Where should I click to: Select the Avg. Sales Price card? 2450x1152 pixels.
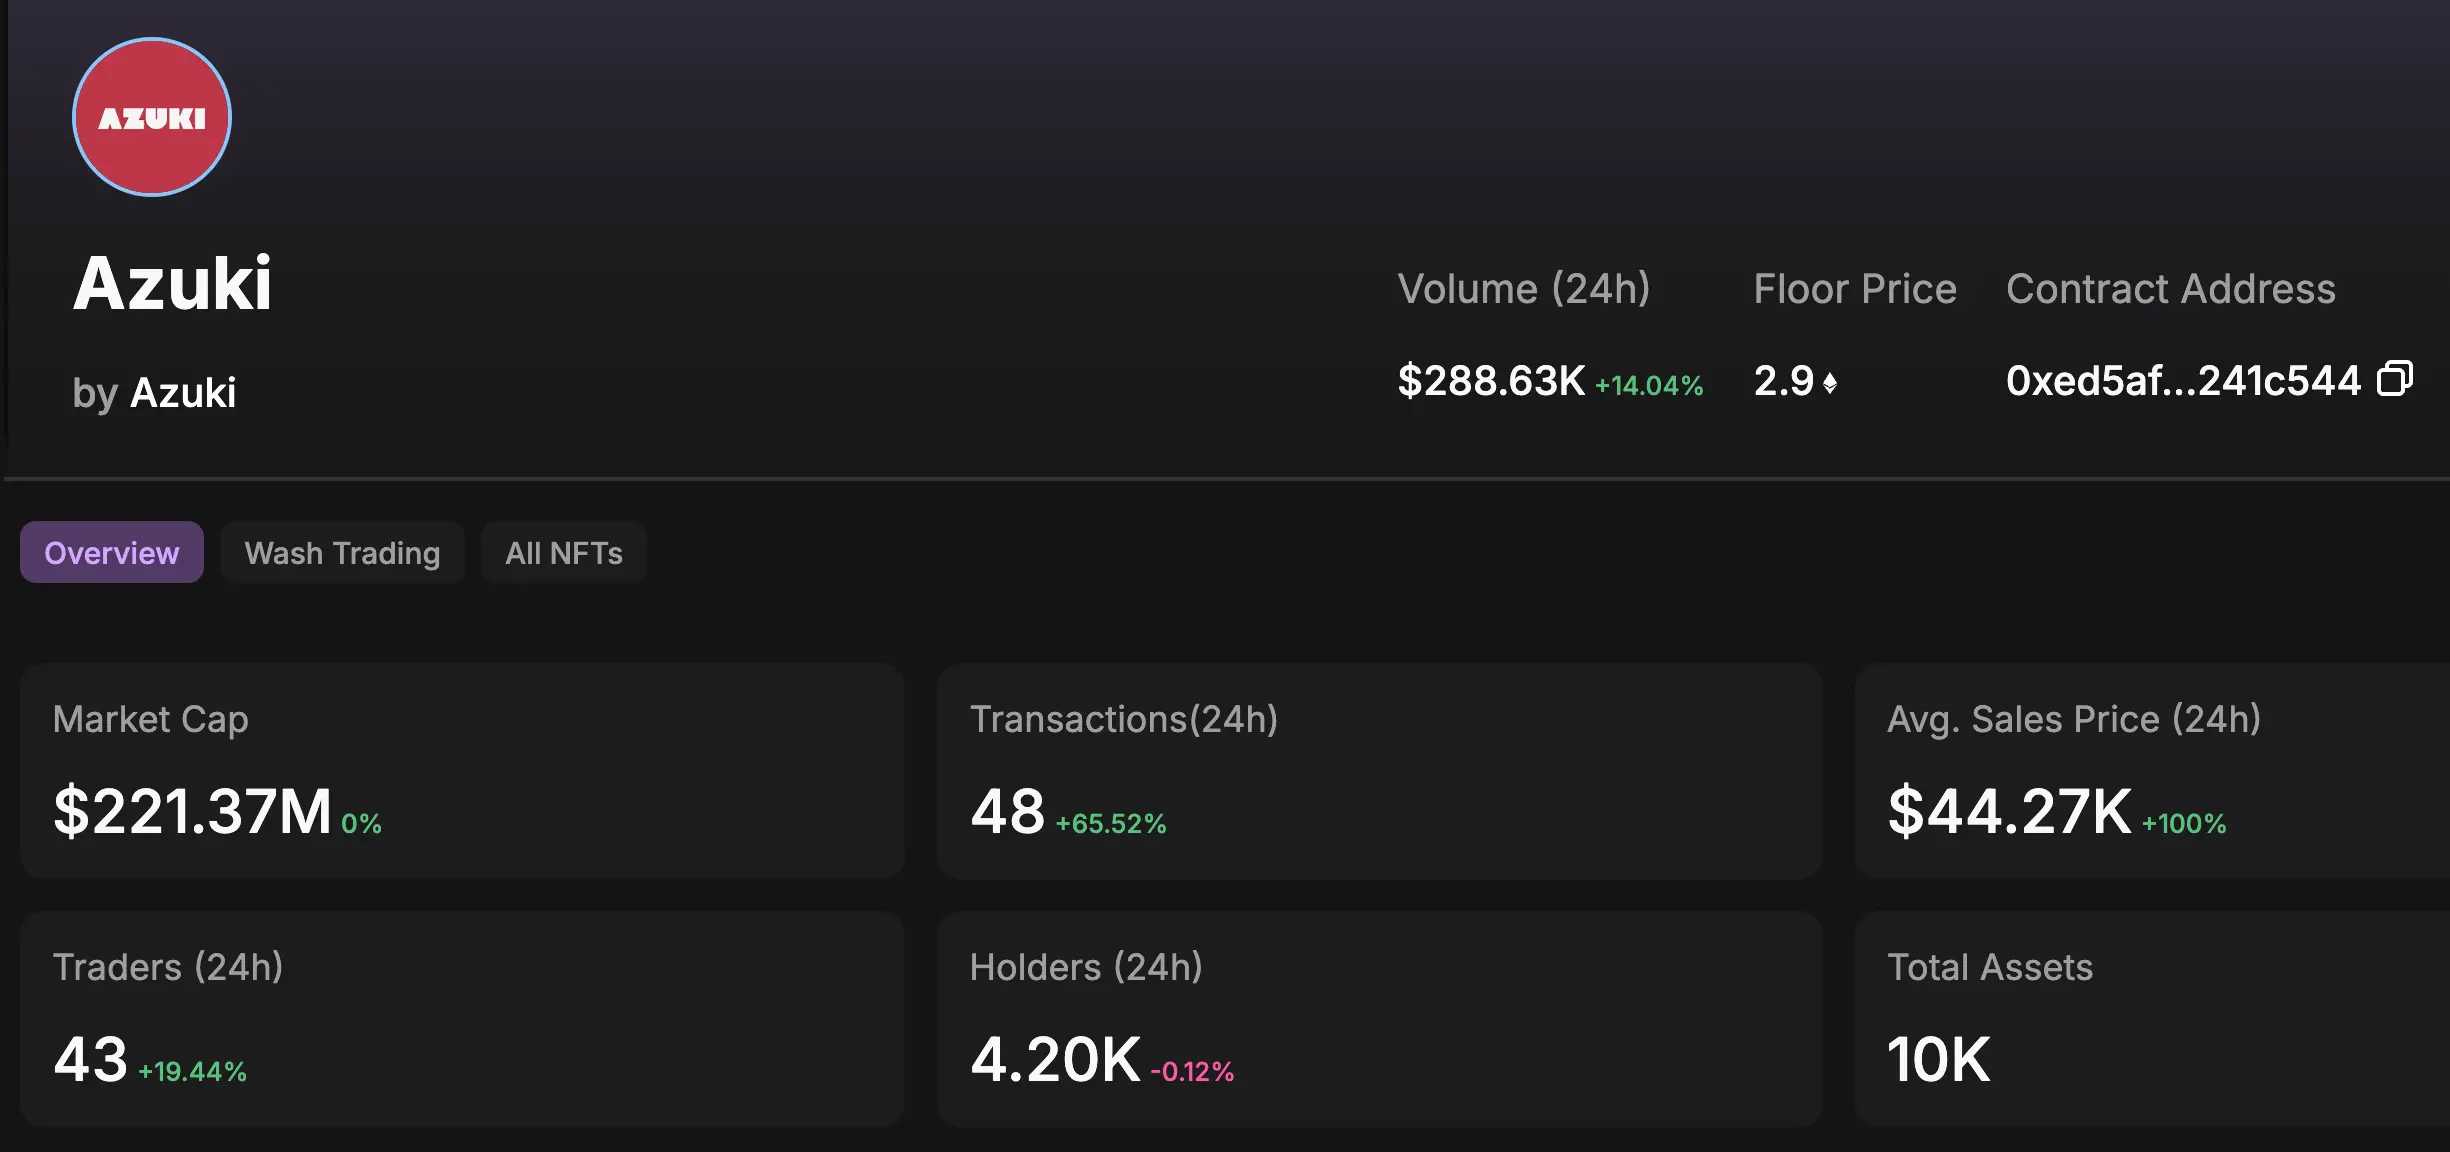(x=2148, y=772)
